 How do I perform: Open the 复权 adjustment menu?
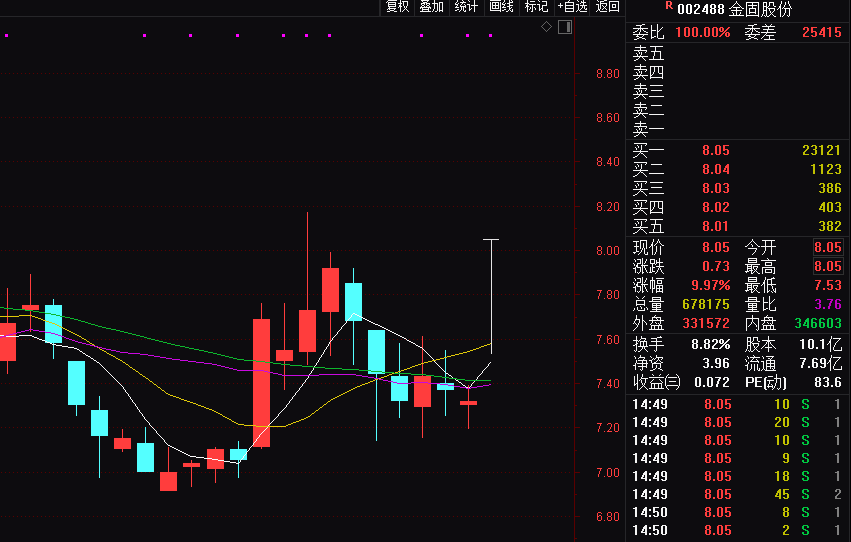tap(398, 7)
